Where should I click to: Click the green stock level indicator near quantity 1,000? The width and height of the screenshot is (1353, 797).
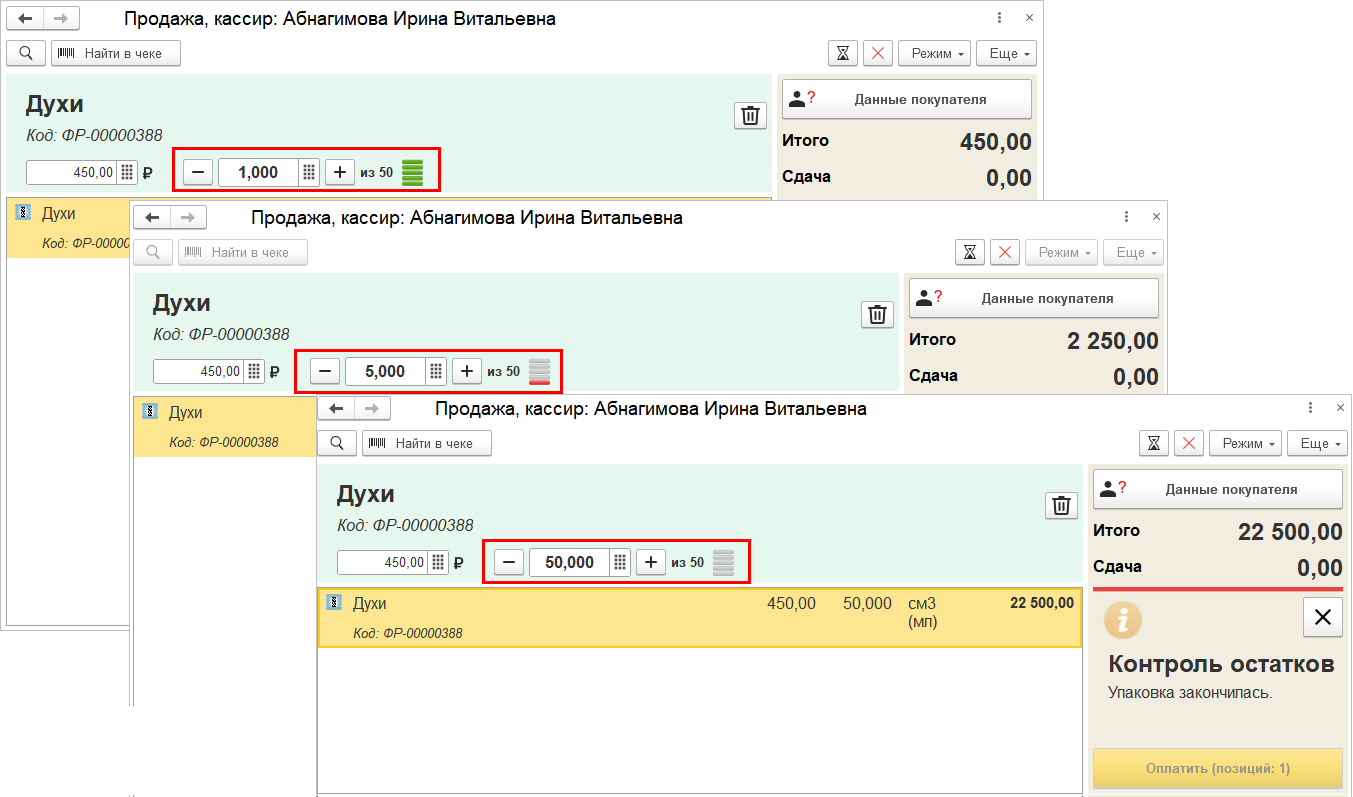pyautogui.click(x=412, y=172)
